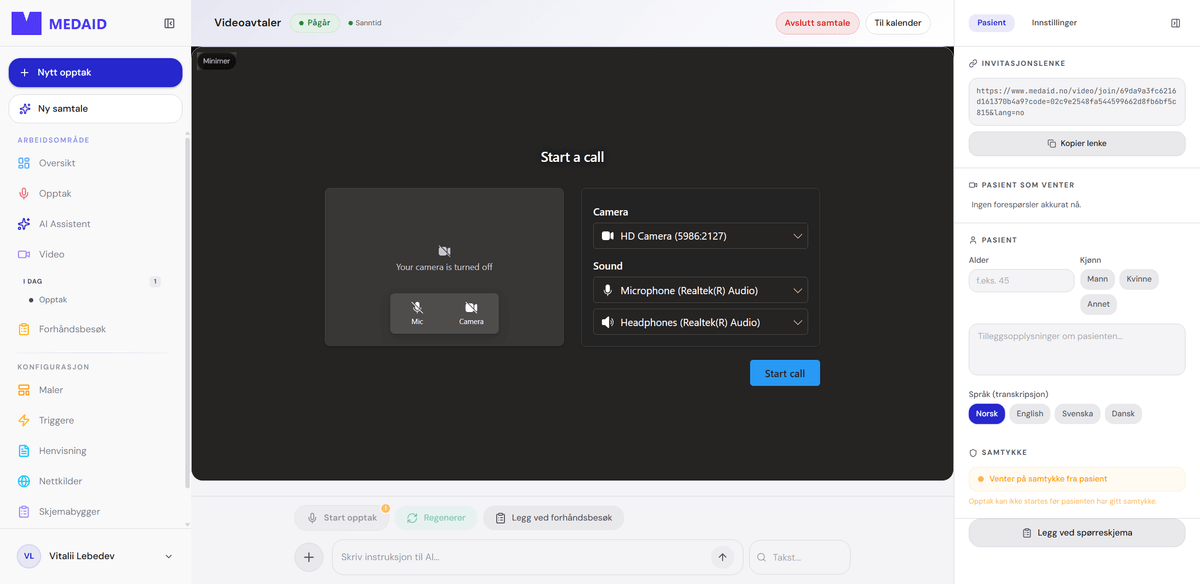The height and width of the screenshot is (584, 1200).
Task: Select Kvinne as patient gender
Action: tap(1139, 279)
